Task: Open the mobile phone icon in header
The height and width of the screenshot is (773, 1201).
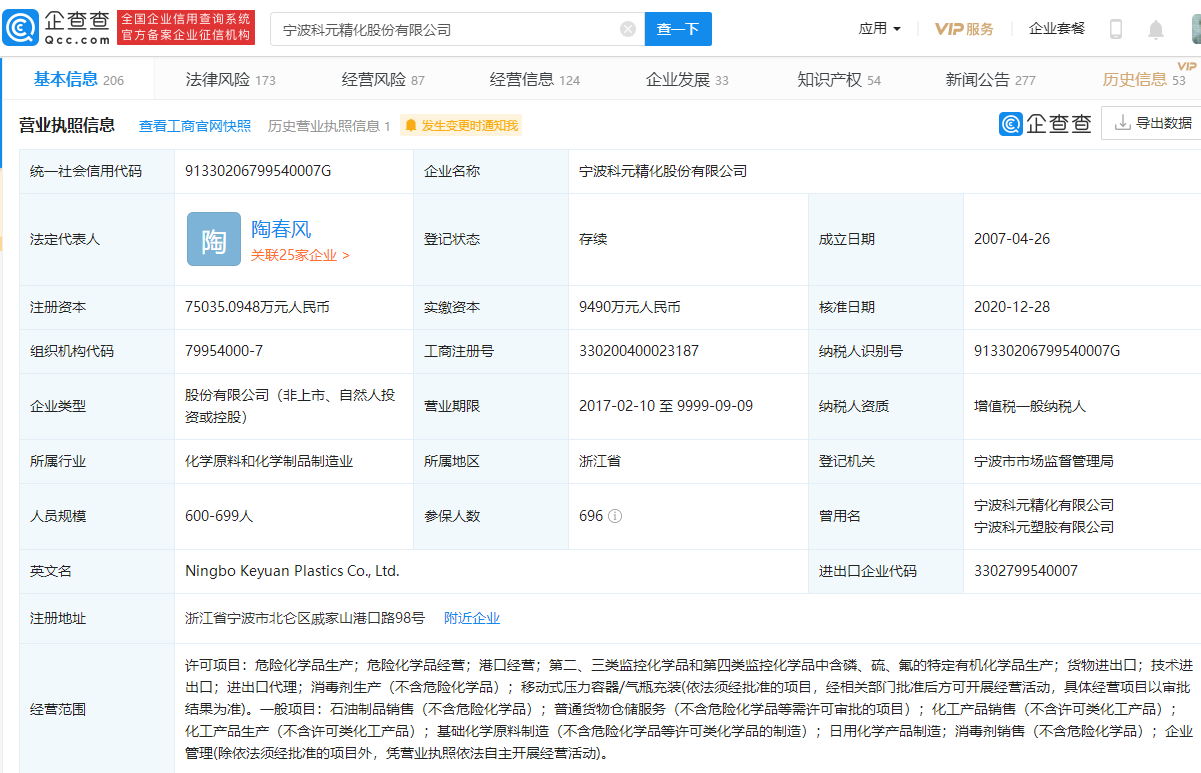Action: (x=1116, y=29)
